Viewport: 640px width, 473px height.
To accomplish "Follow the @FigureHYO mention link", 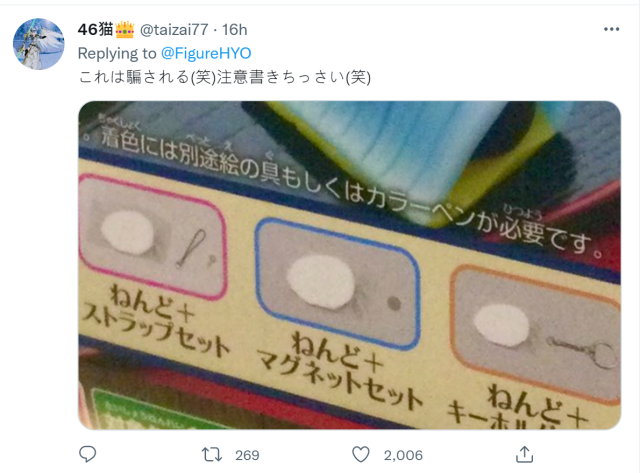I will pyautogui.click(x=206, y=53).
